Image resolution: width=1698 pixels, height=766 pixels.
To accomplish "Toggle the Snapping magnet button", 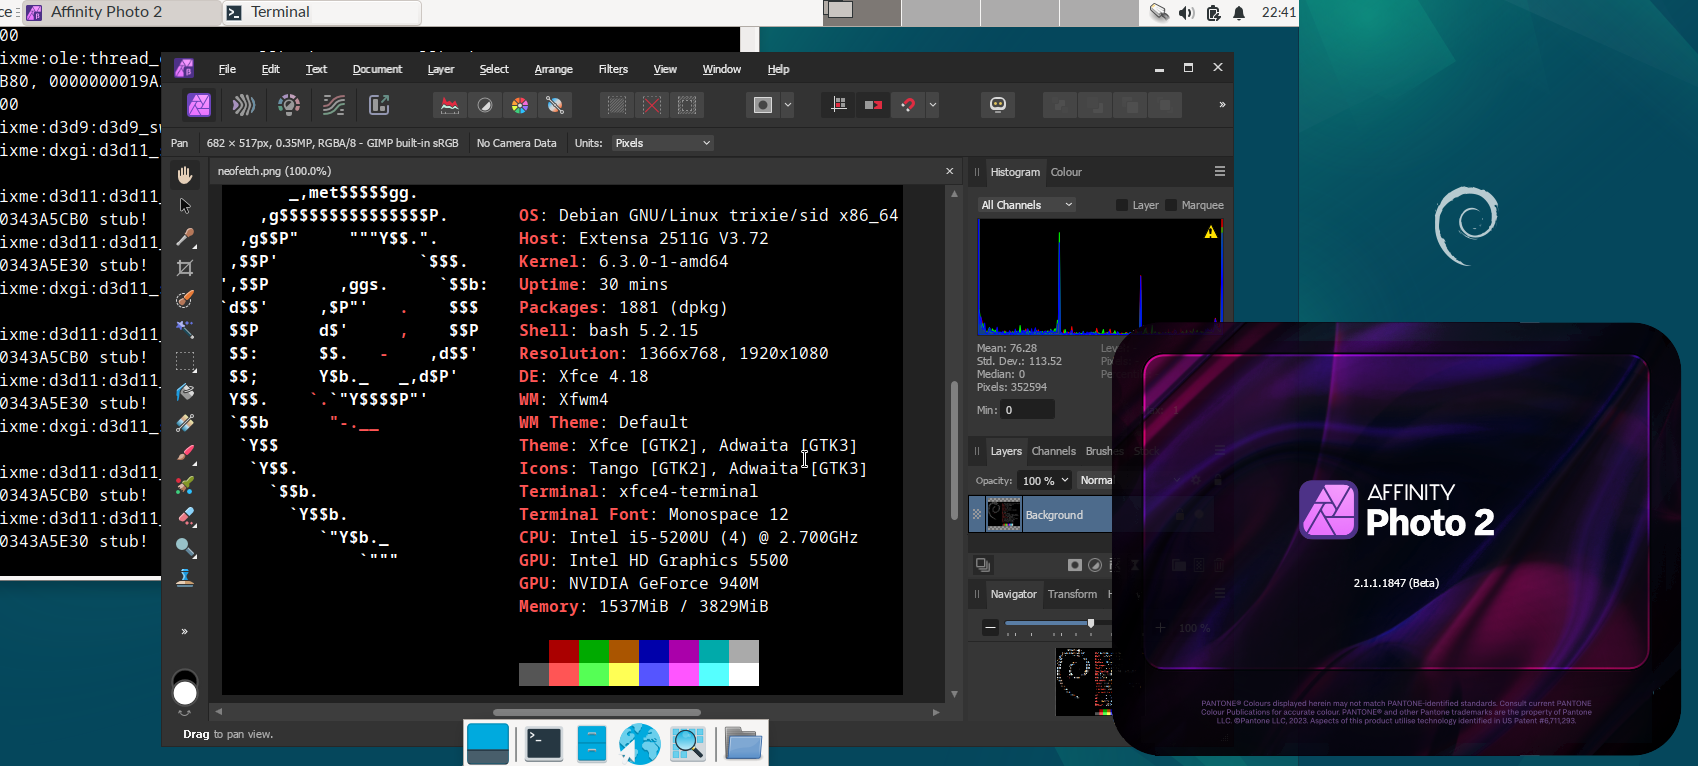I will tap(908, 105).
